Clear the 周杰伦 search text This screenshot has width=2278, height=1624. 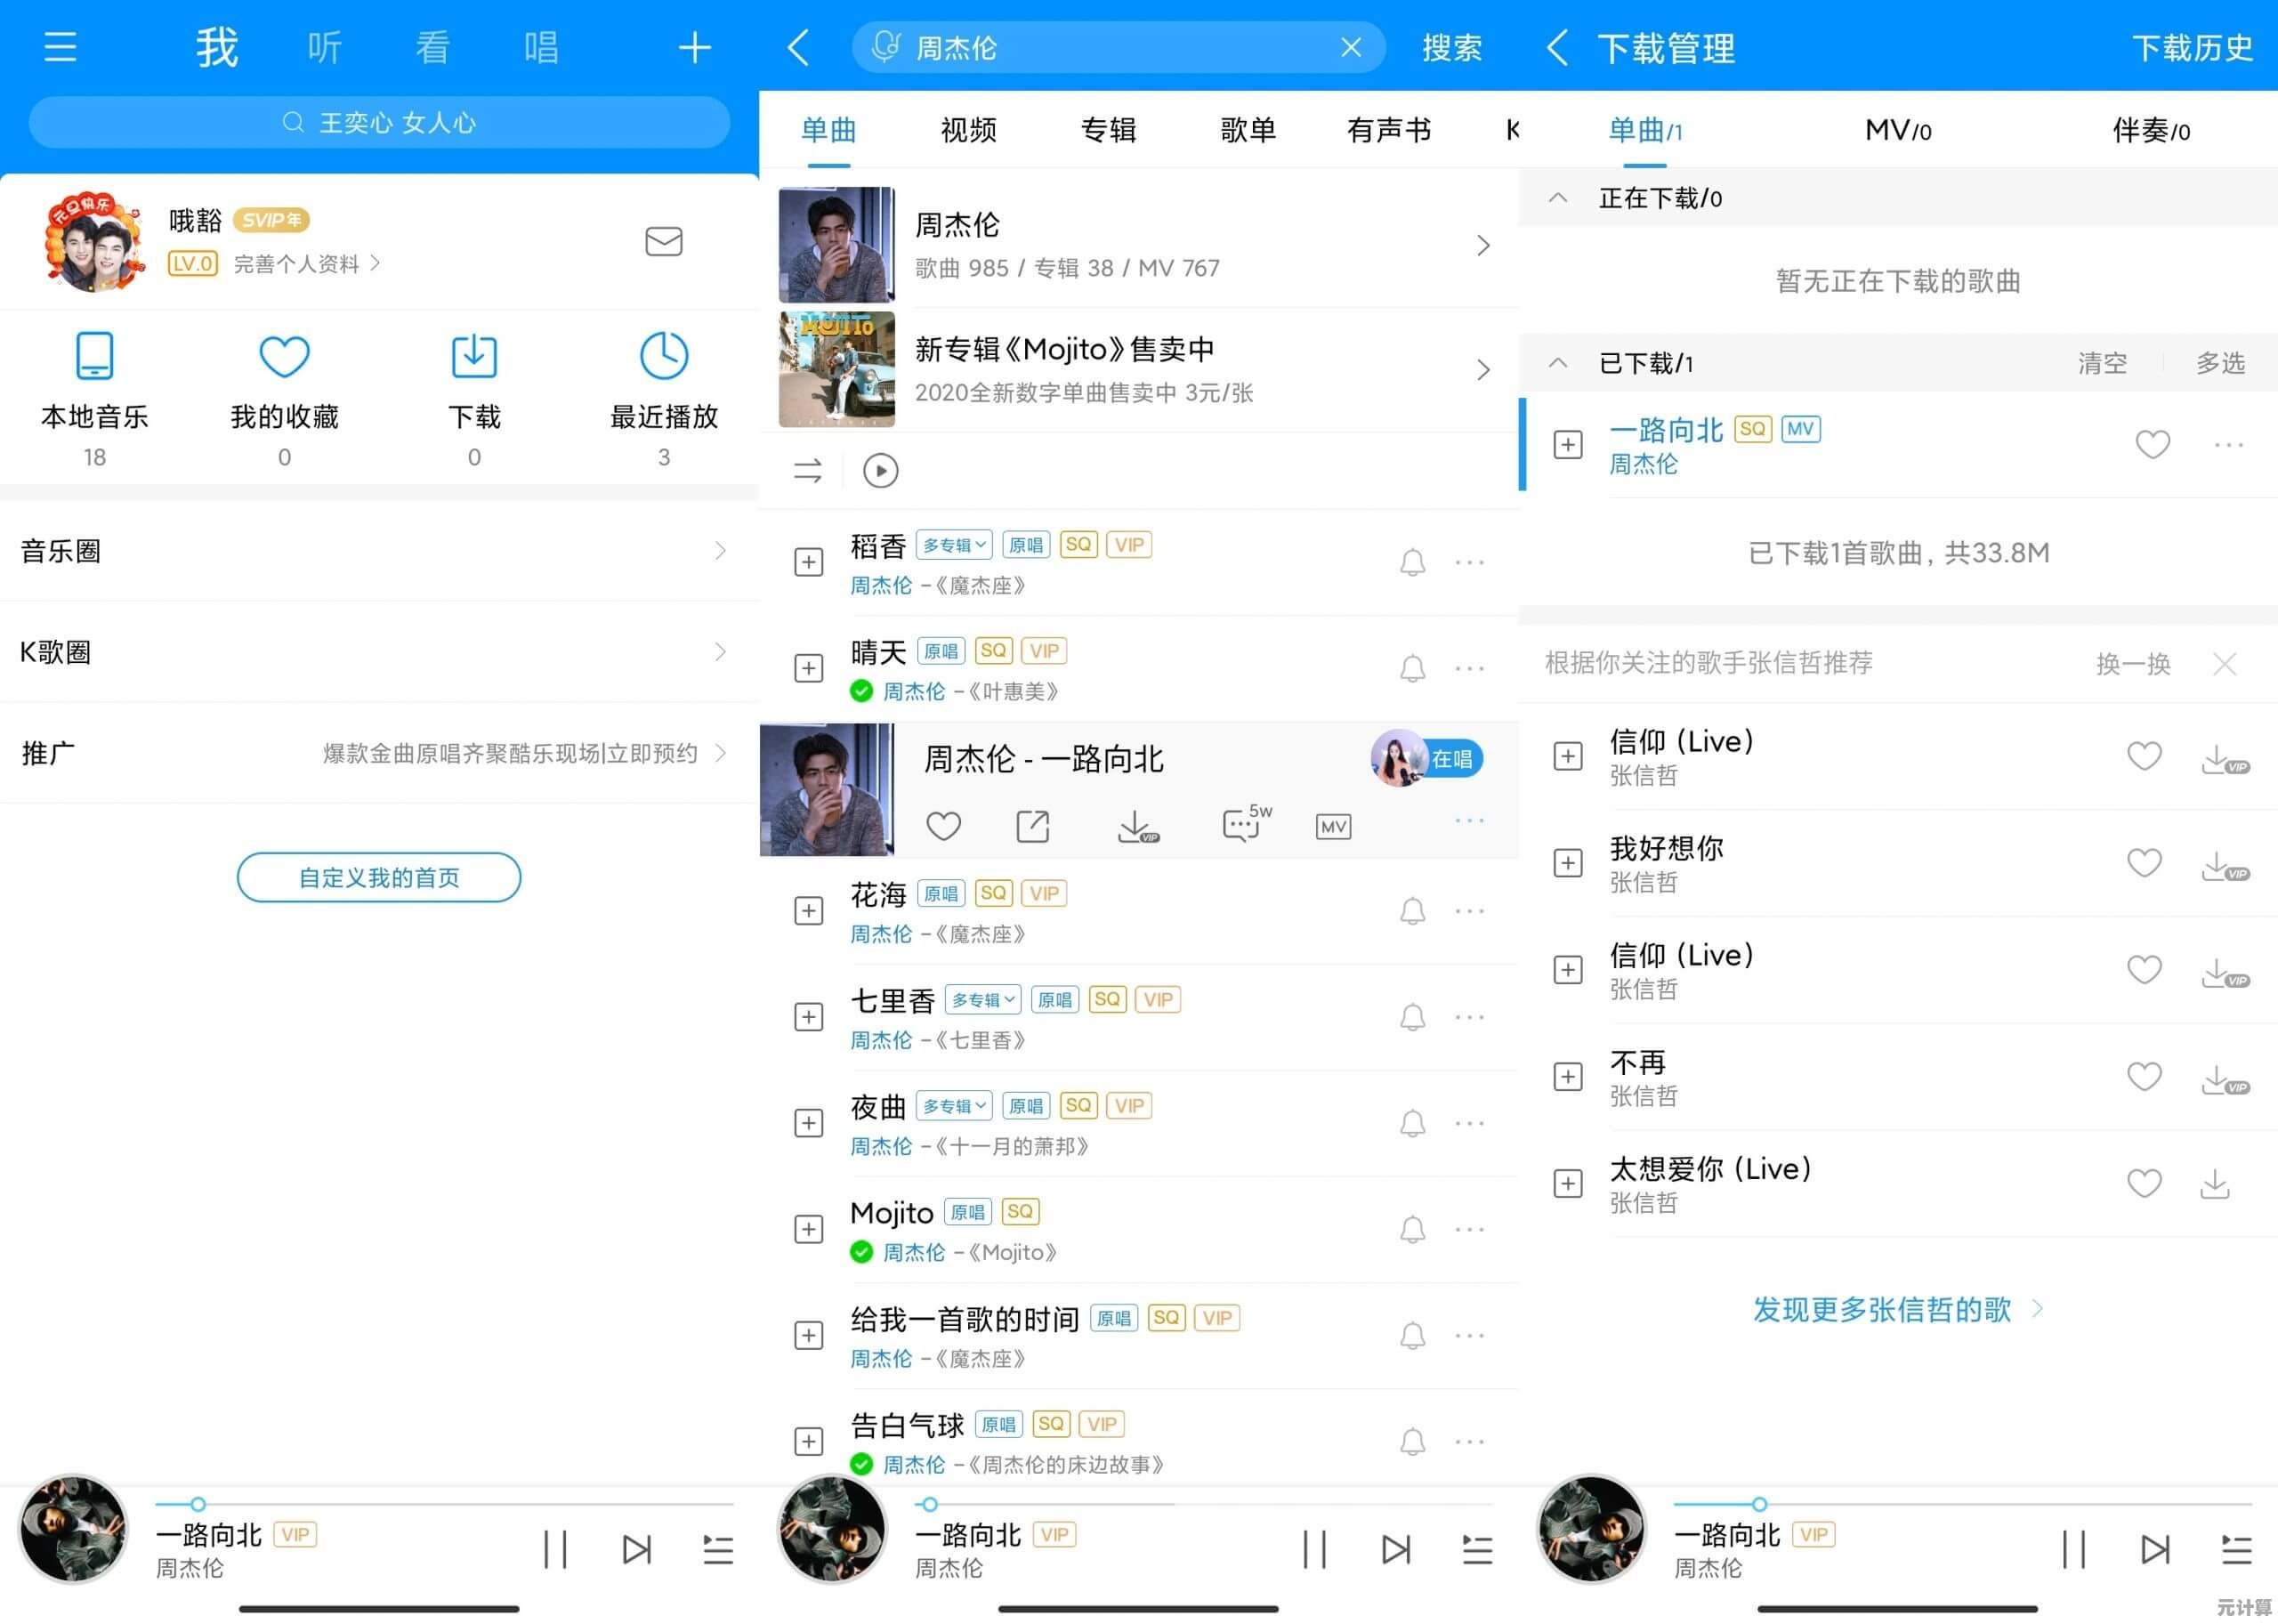pyautogui.click(x=1351, y=47)
